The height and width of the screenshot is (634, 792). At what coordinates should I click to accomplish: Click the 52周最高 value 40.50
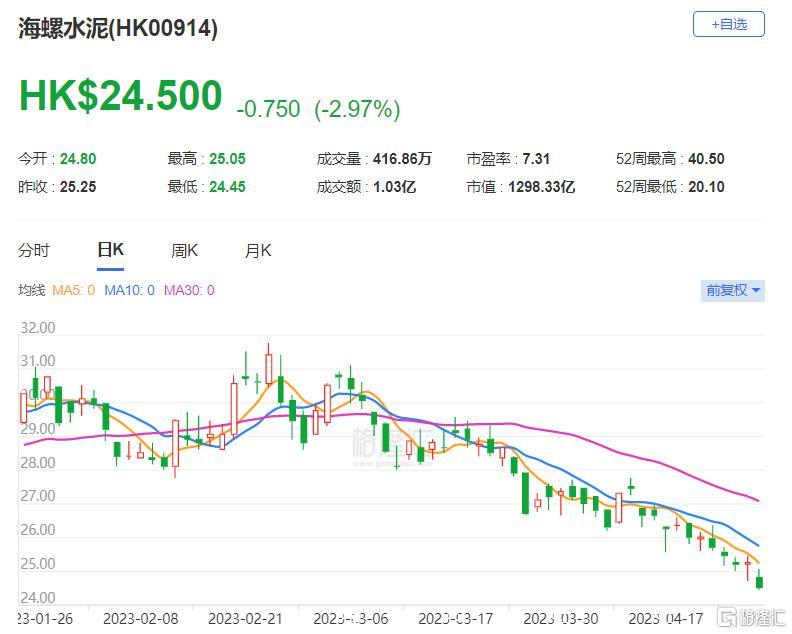706,159
